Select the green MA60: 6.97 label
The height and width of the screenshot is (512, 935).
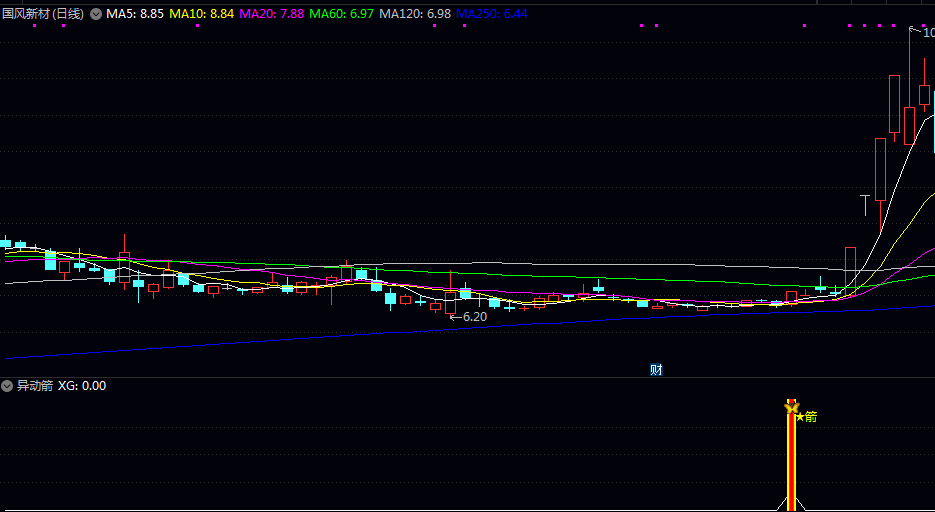pyautogui.click(x=342, y=14)
